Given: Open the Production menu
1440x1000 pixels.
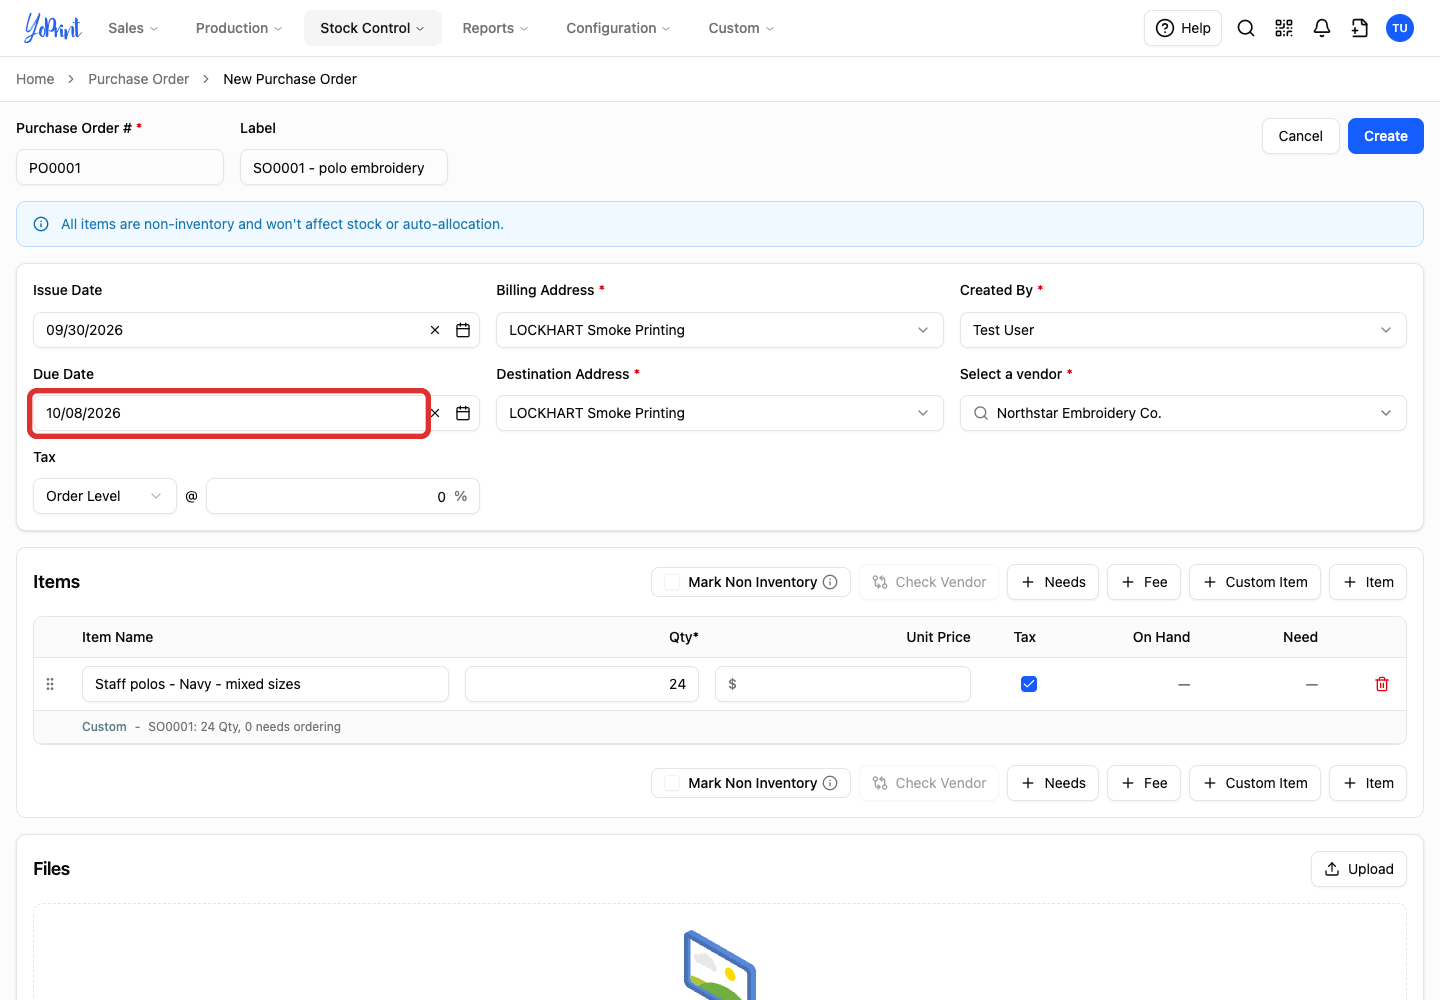Looking at the screenshot, I should coord(239,28).
